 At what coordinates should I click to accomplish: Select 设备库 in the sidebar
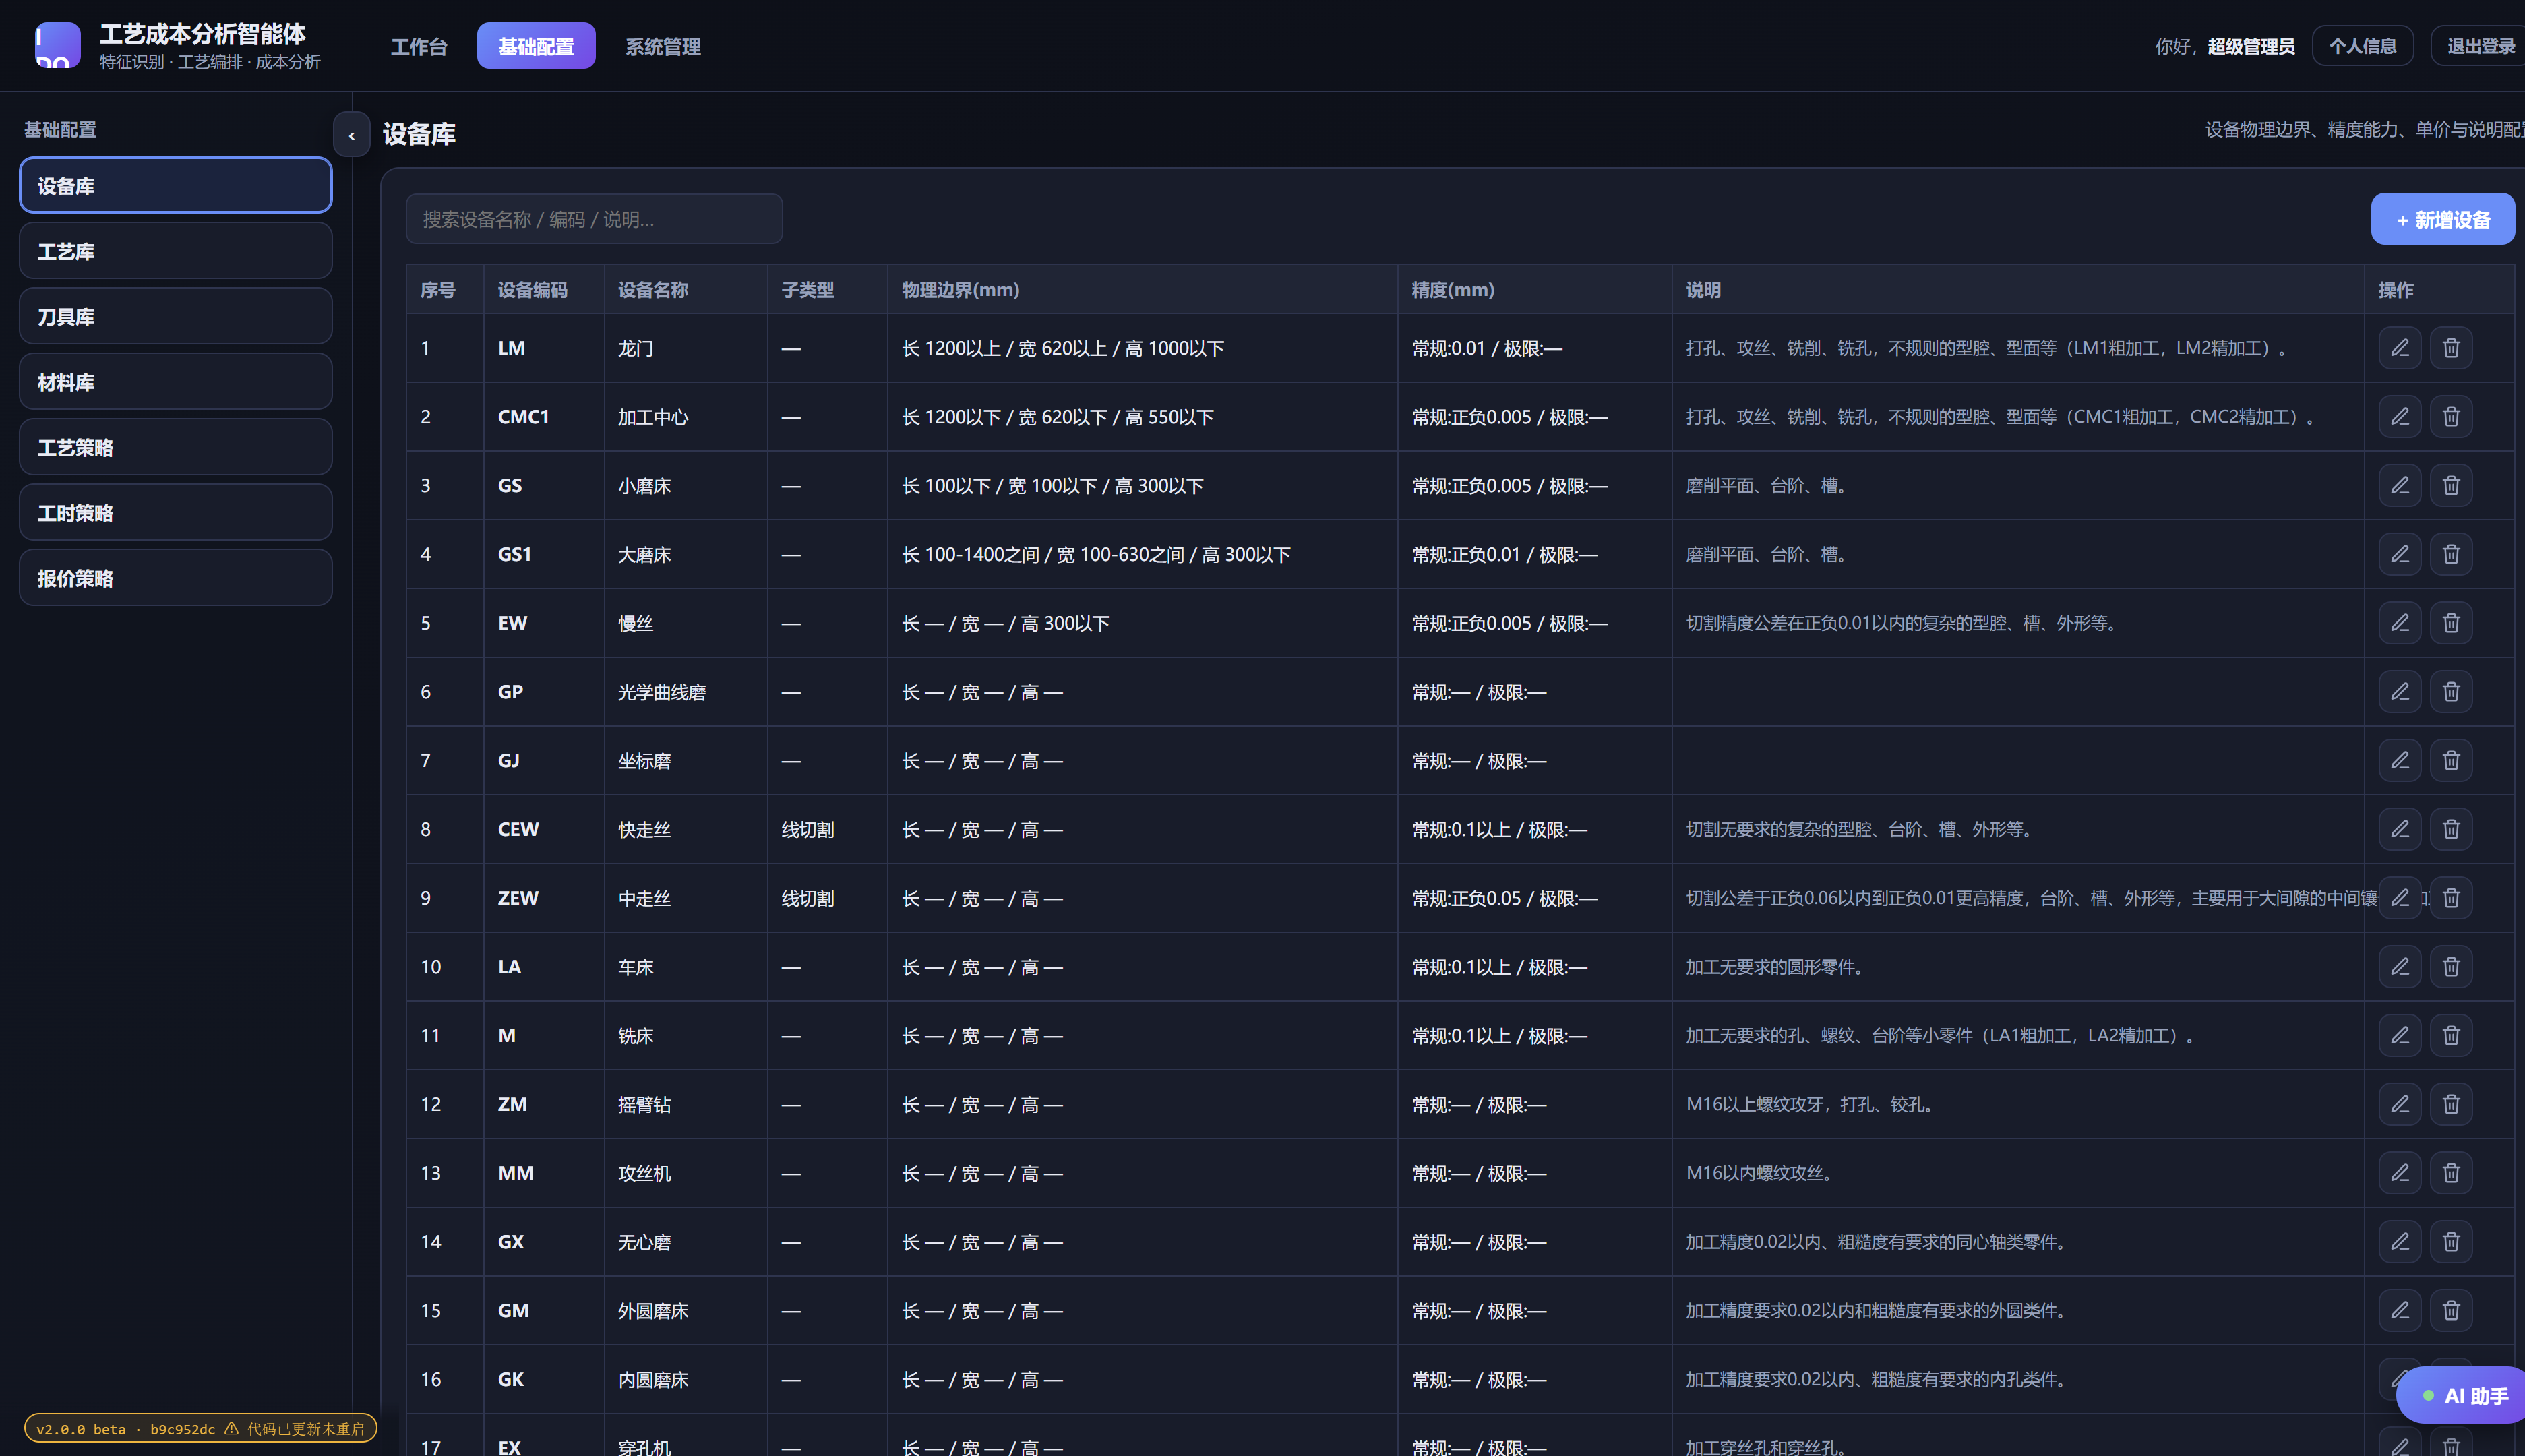click(x=176, y=186)
